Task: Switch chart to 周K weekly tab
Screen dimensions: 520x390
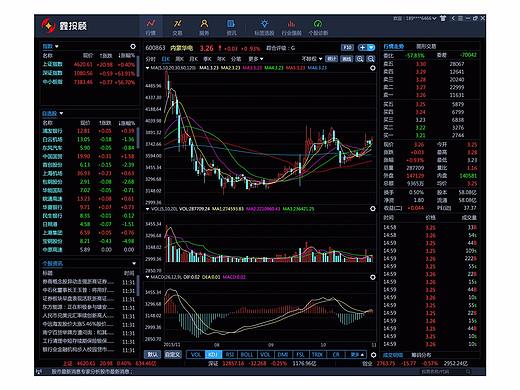Action: (179, 59)
